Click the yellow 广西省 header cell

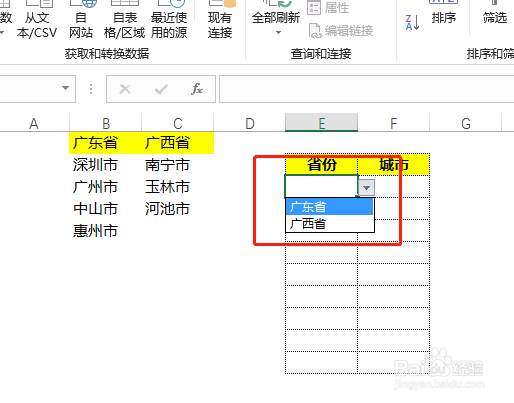[x=178, y=143]
